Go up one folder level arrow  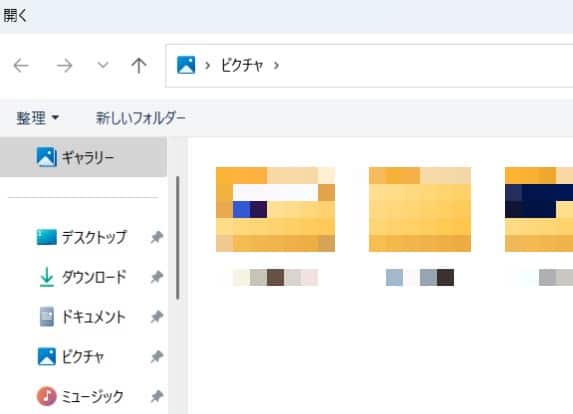139,66
